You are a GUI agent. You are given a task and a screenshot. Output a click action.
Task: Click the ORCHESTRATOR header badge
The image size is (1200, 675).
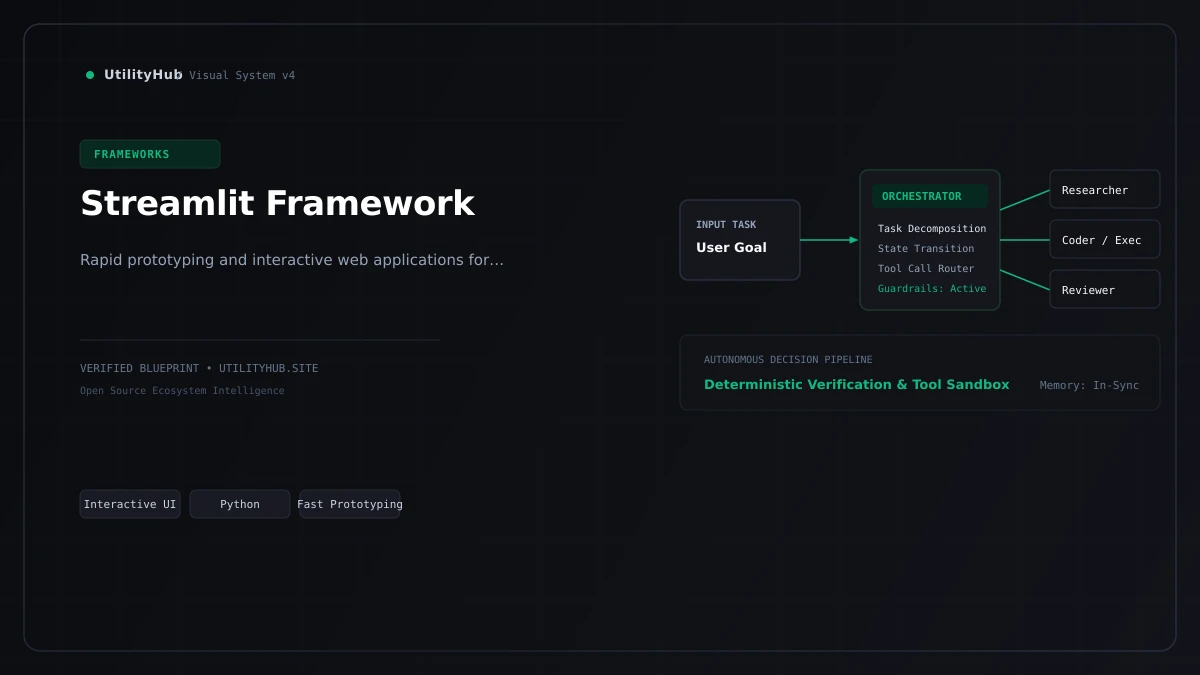(930, 196)
